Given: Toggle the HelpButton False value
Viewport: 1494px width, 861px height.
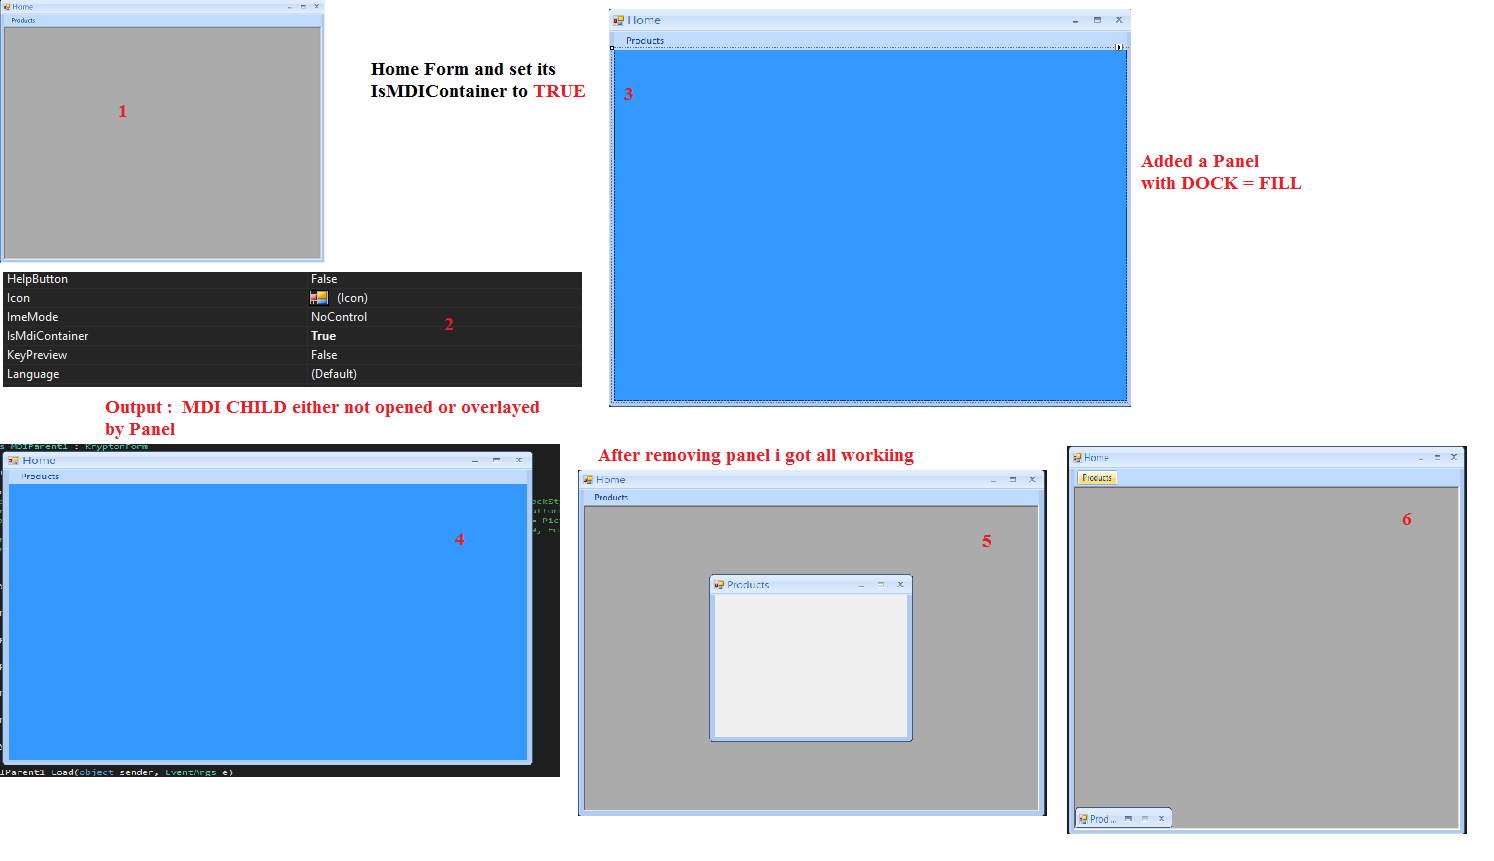Looking at the screenshot, I should 324,279.
